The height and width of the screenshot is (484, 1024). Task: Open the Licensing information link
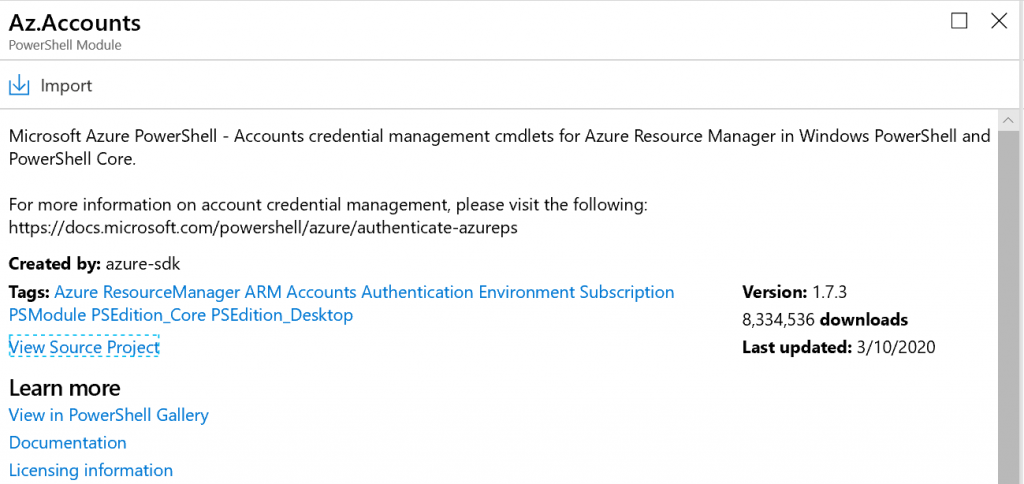[x=91, y=470]
